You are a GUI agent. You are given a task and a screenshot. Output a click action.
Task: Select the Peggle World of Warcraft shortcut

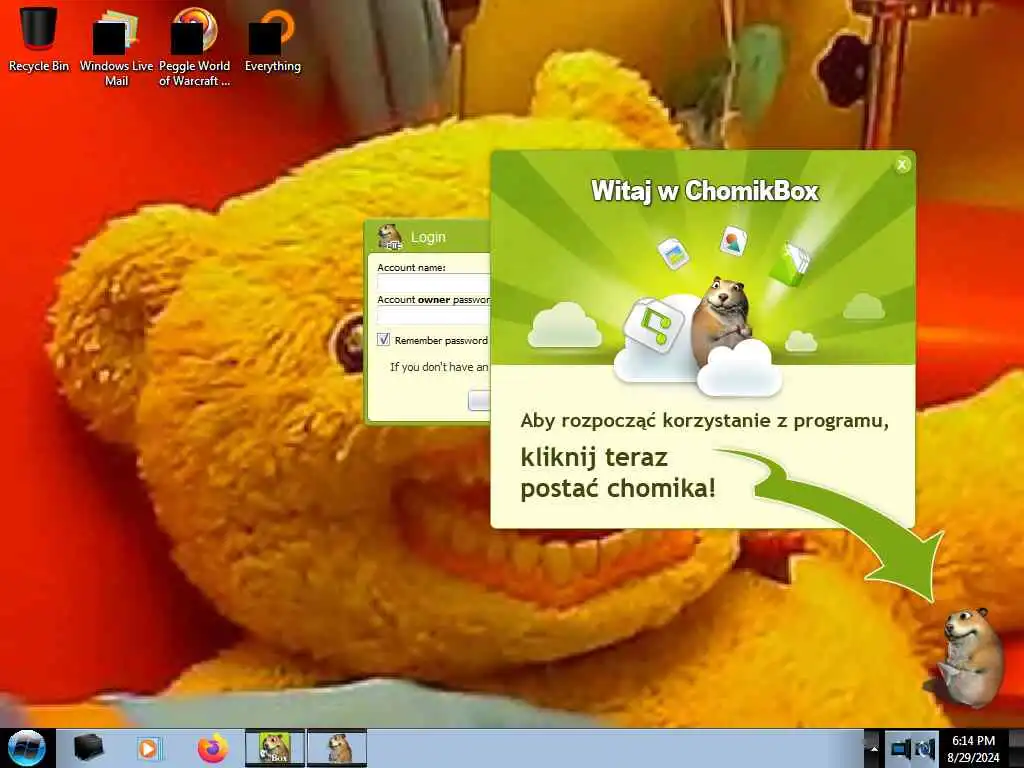click(195, 46)
